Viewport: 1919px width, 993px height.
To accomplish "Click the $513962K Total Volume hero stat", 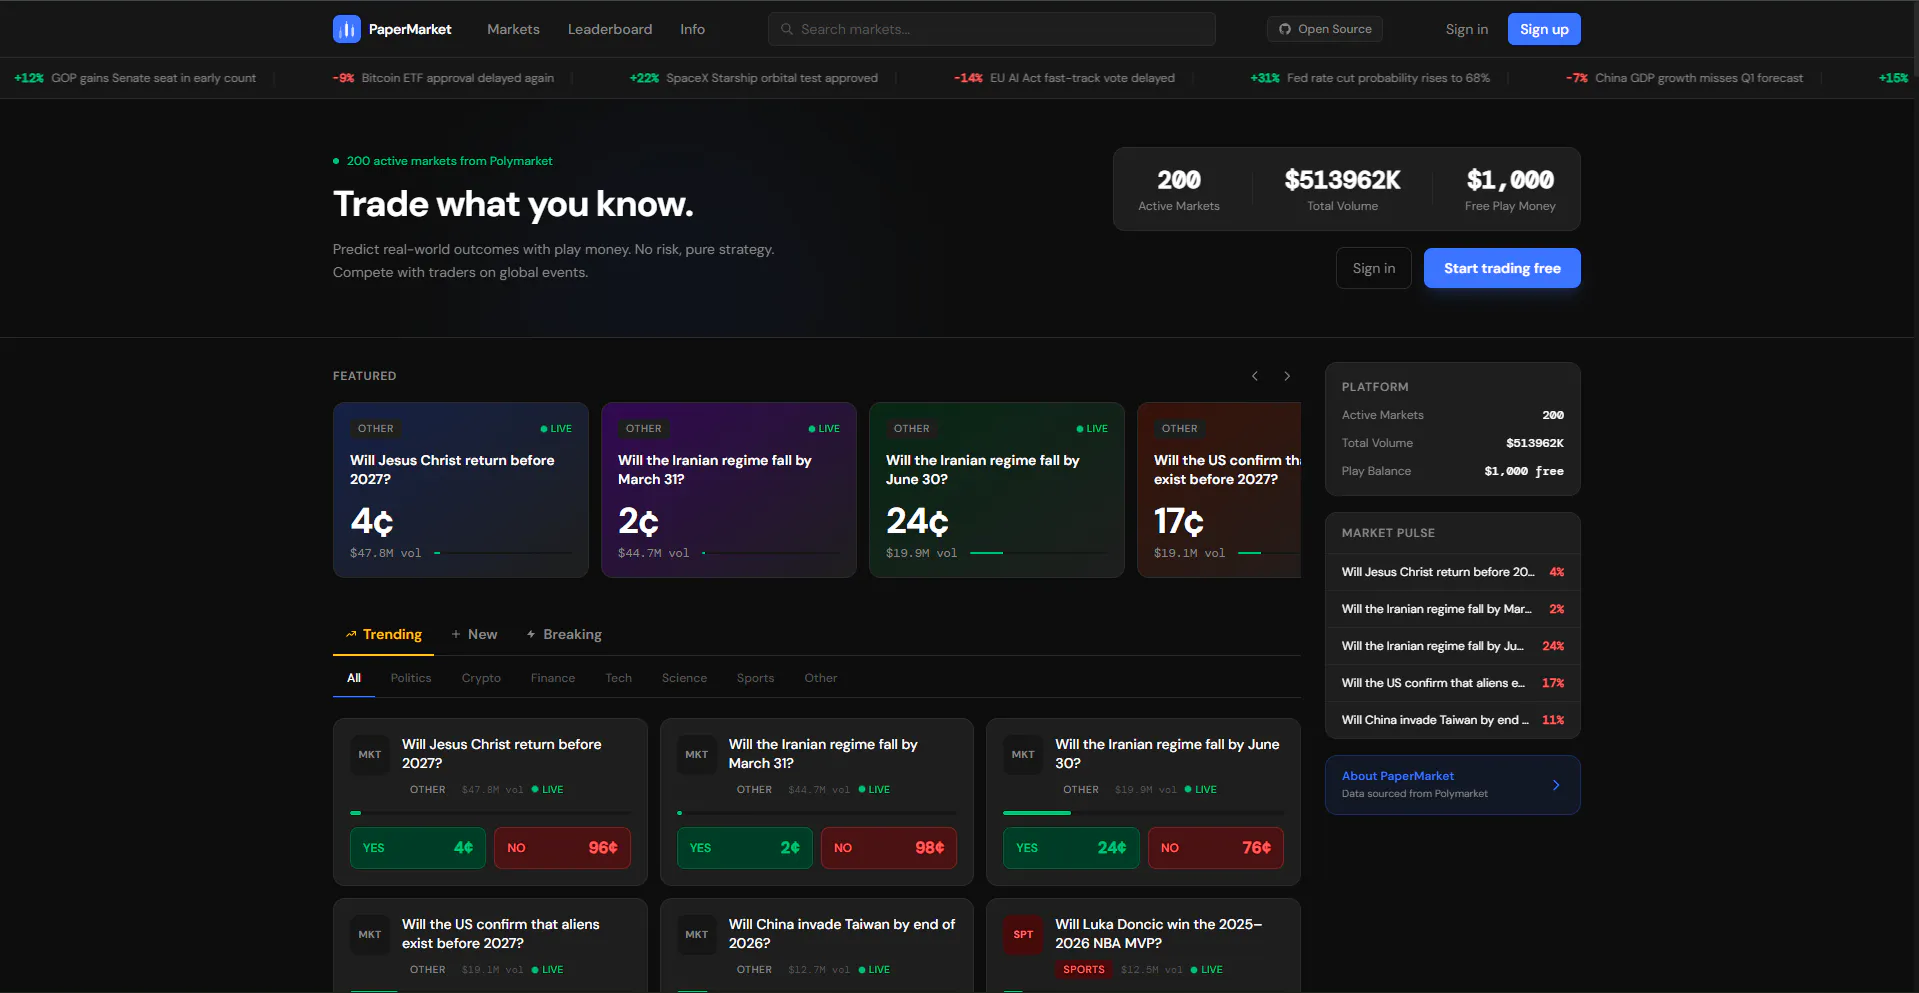I will [1342, 189].
